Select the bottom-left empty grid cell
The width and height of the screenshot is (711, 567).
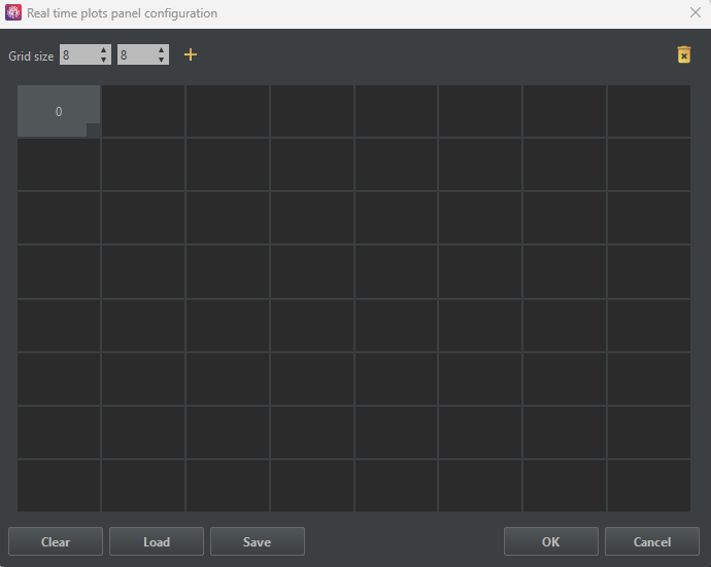click(58, 485)
